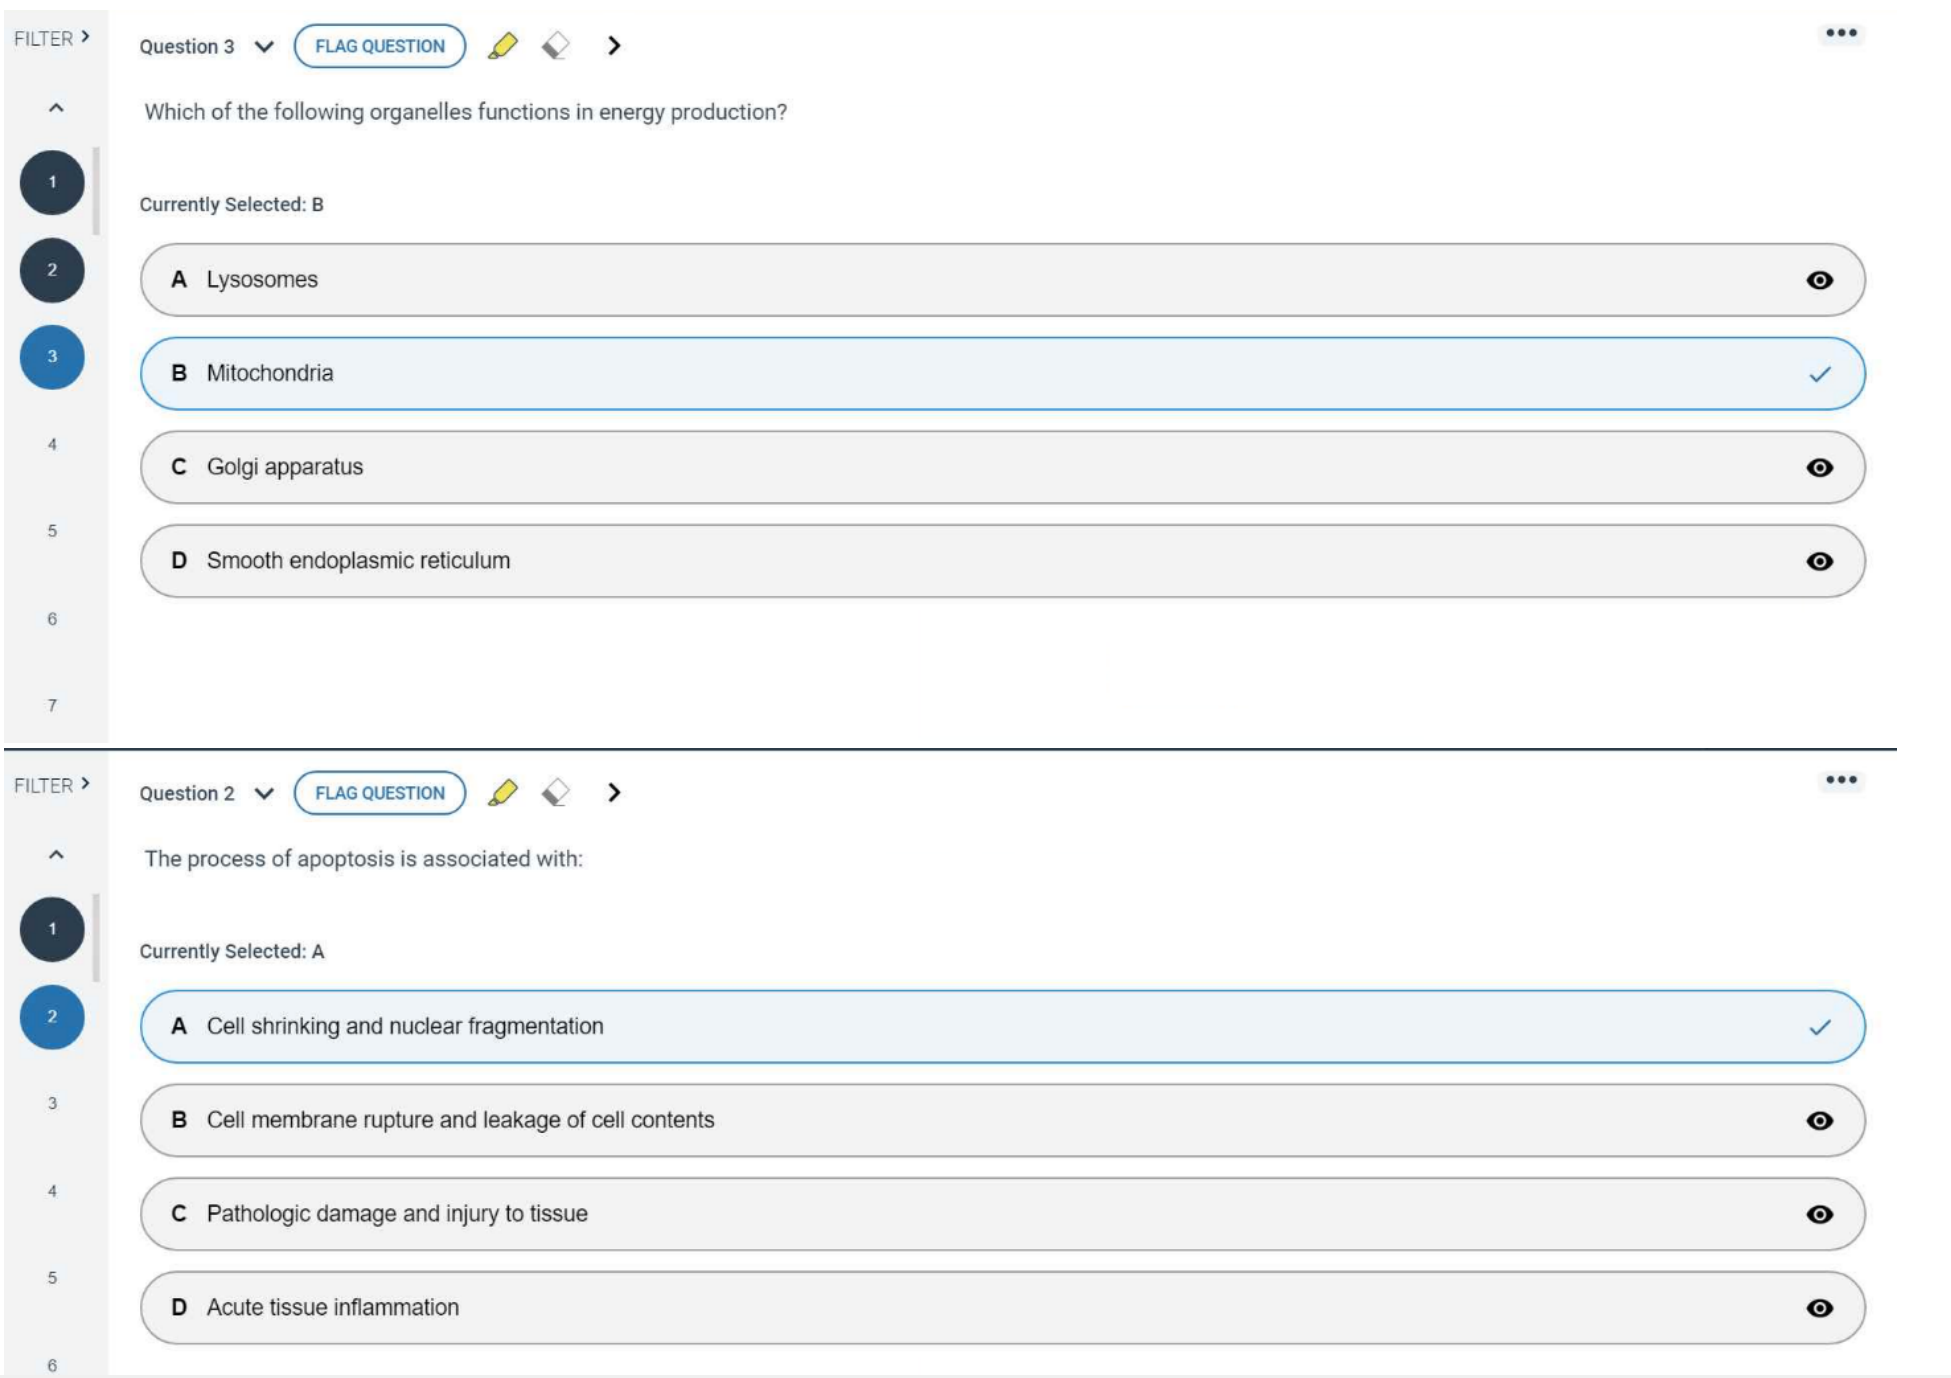Toggle eye icon for Lysosomes answer
The height and width of the screenshot is (1378, 1951).
pyautogui.click(x=1819, y=280)
